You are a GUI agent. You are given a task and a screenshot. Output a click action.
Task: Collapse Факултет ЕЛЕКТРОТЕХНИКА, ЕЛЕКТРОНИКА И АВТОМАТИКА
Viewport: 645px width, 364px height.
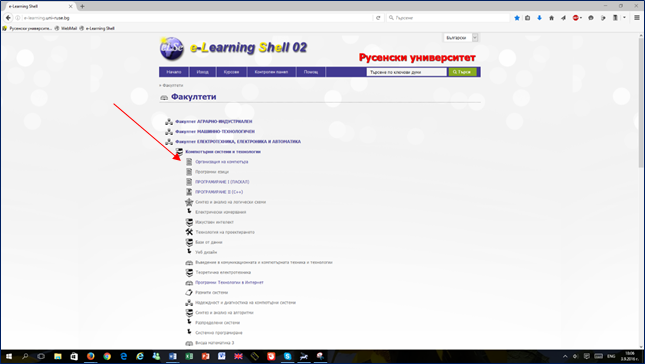coord(238,141)
